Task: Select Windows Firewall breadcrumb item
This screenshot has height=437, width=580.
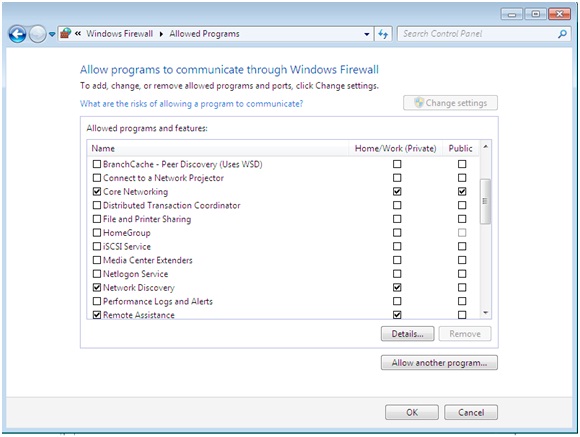Action: pos(119,34)
